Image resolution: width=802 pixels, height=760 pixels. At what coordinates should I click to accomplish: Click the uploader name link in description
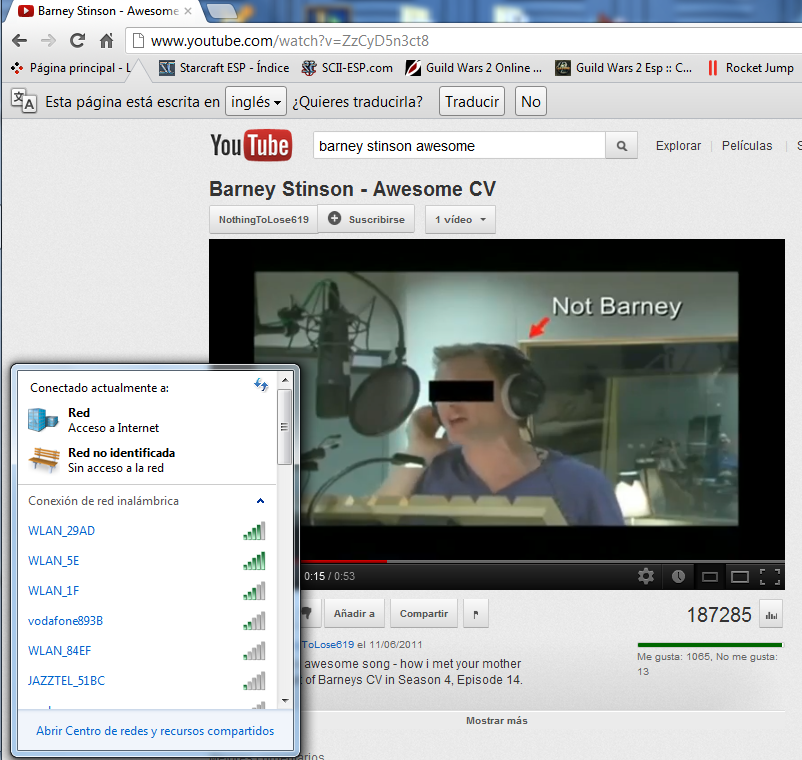pos(327,644)
